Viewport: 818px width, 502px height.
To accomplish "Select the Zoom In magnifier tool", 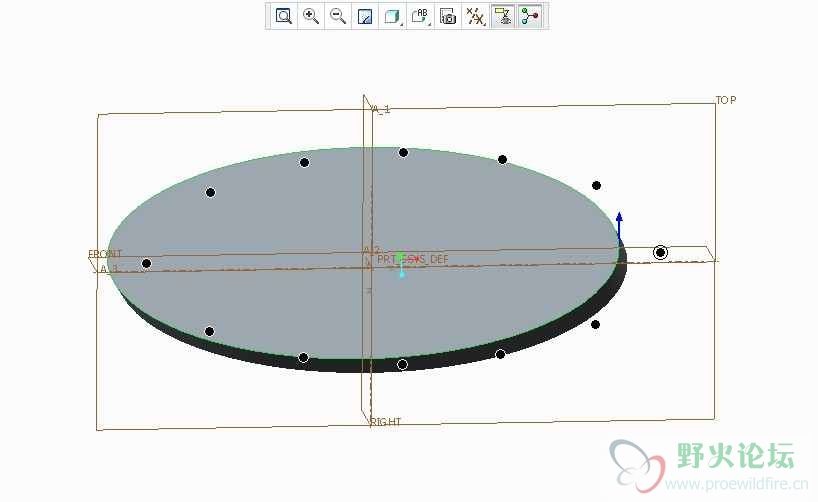I will [x=311, y=16].
